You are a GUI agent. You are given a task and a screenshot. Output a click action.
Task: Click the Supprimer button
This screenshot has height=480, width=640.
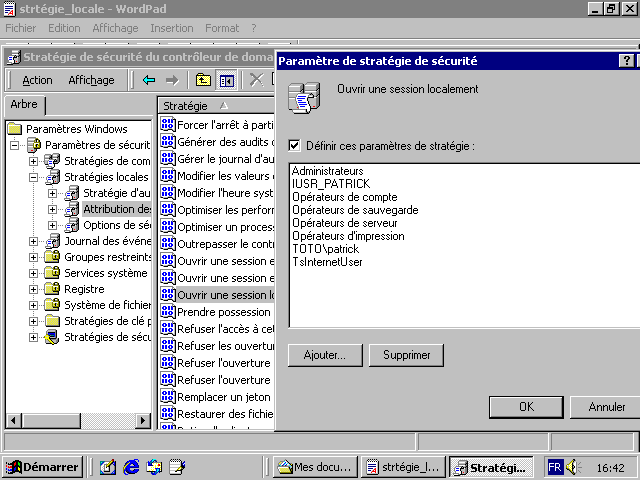pos(406,355)
